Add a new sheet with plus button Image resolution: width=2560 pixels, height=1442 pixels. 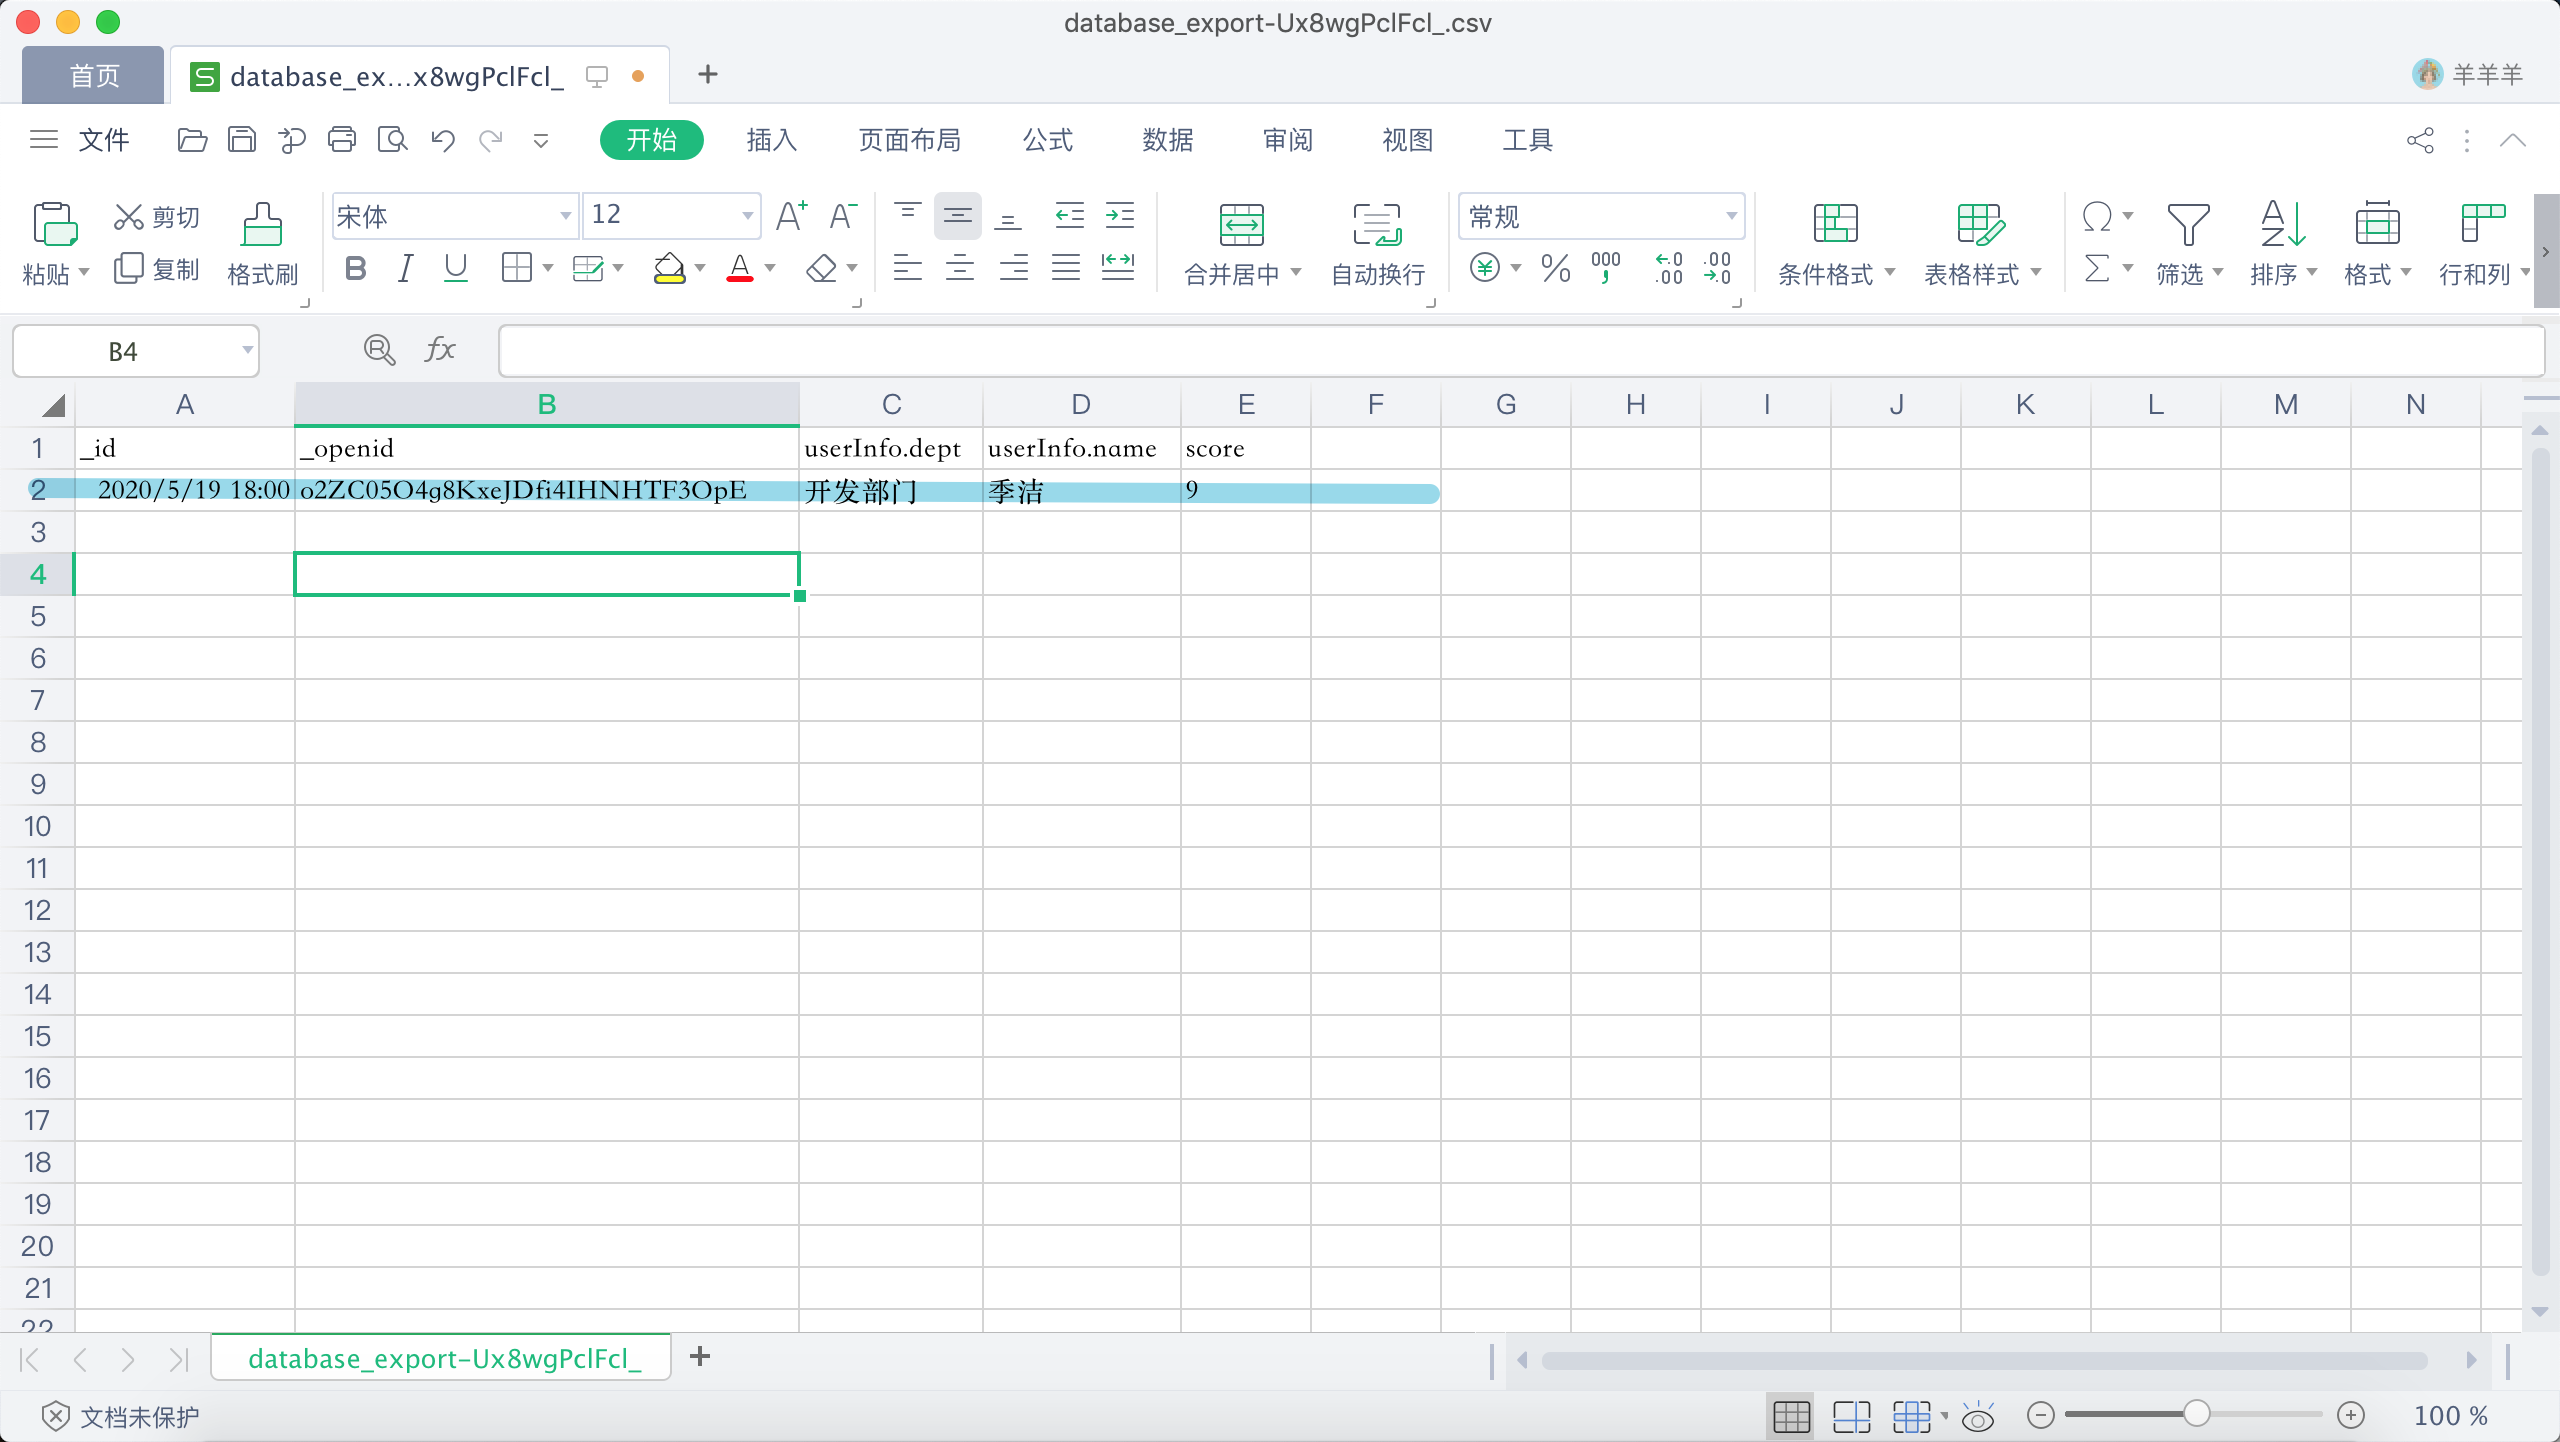(x=700, y=1357)
